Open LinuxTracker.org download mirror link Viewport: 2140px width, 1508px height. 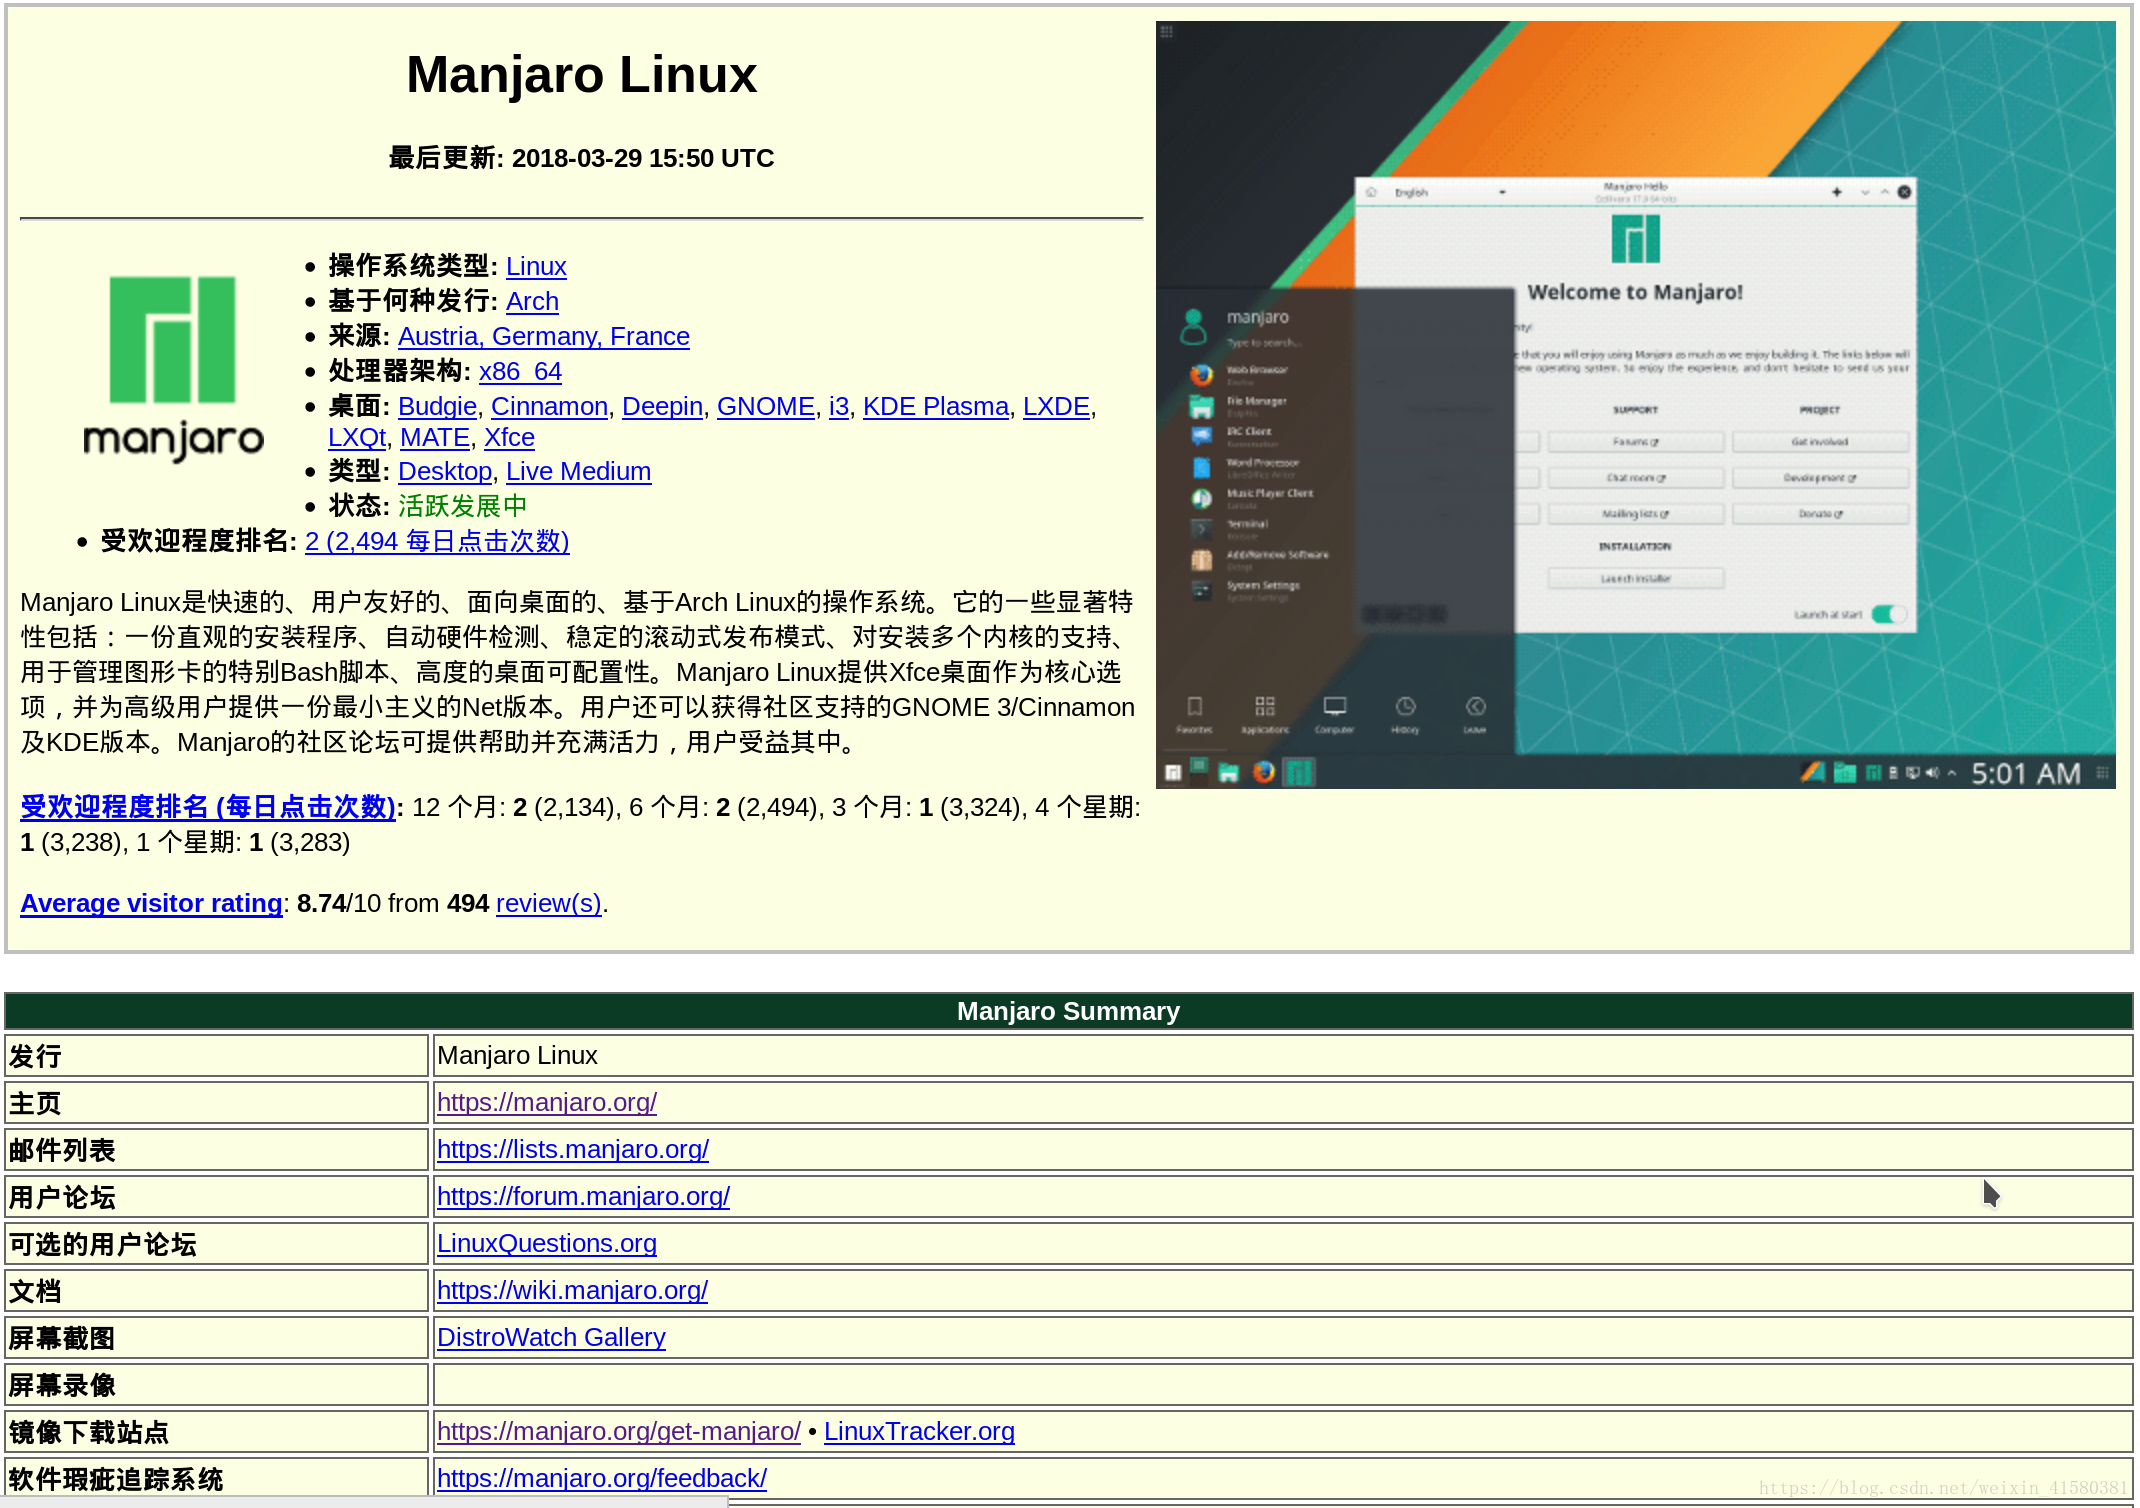[919, 1431]
